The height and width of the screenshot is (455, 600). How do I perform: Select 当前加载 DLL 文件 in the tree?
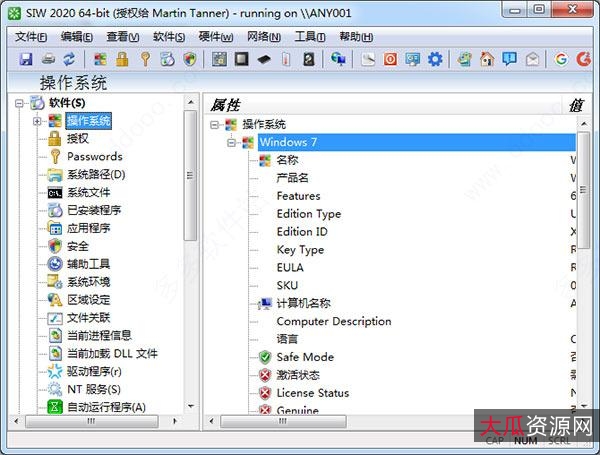click(112, 354)
